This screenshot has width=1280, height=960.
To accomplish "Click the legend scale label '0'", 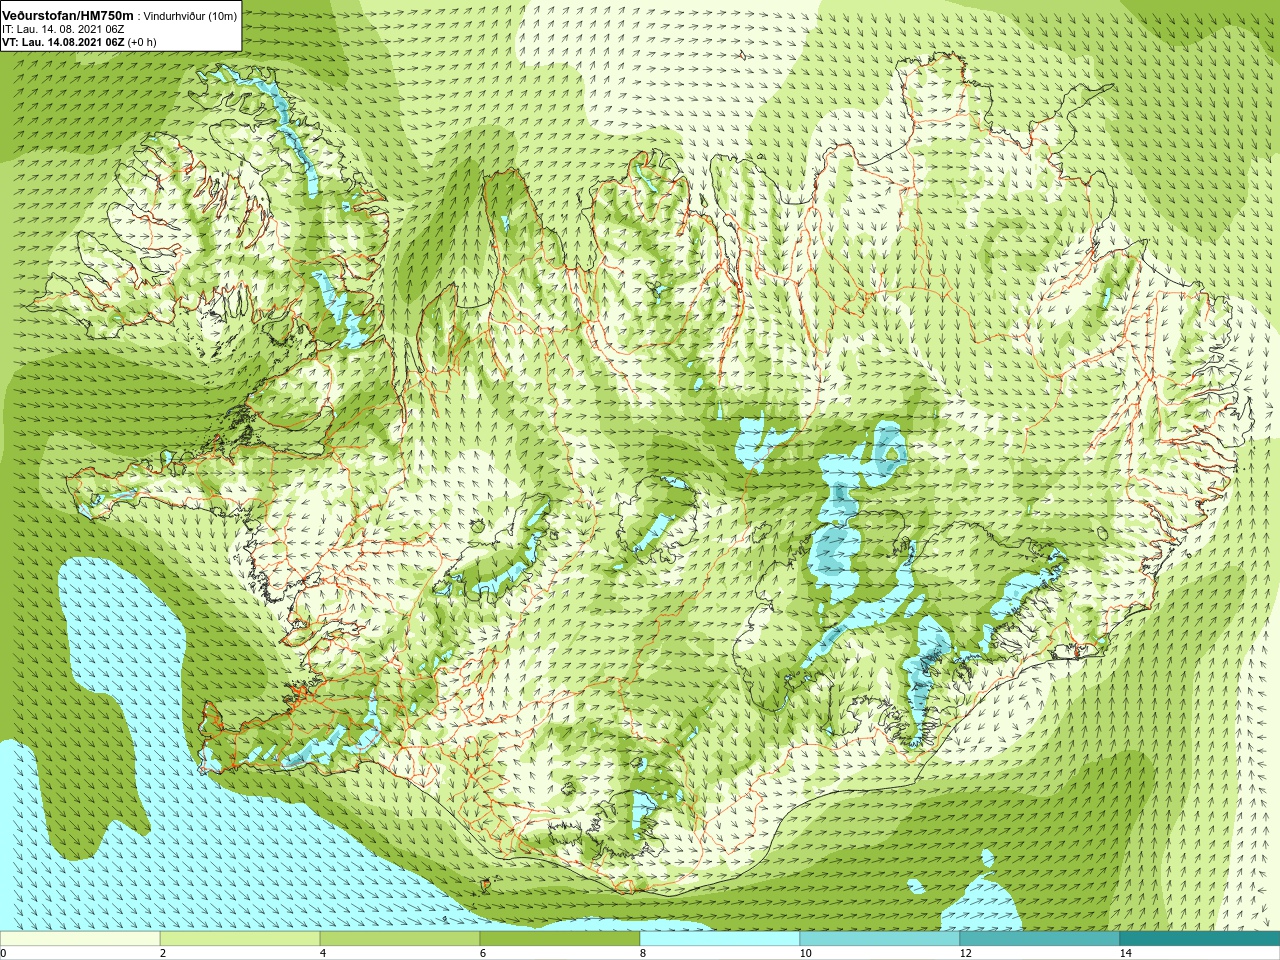I will [x=4, y=953].
